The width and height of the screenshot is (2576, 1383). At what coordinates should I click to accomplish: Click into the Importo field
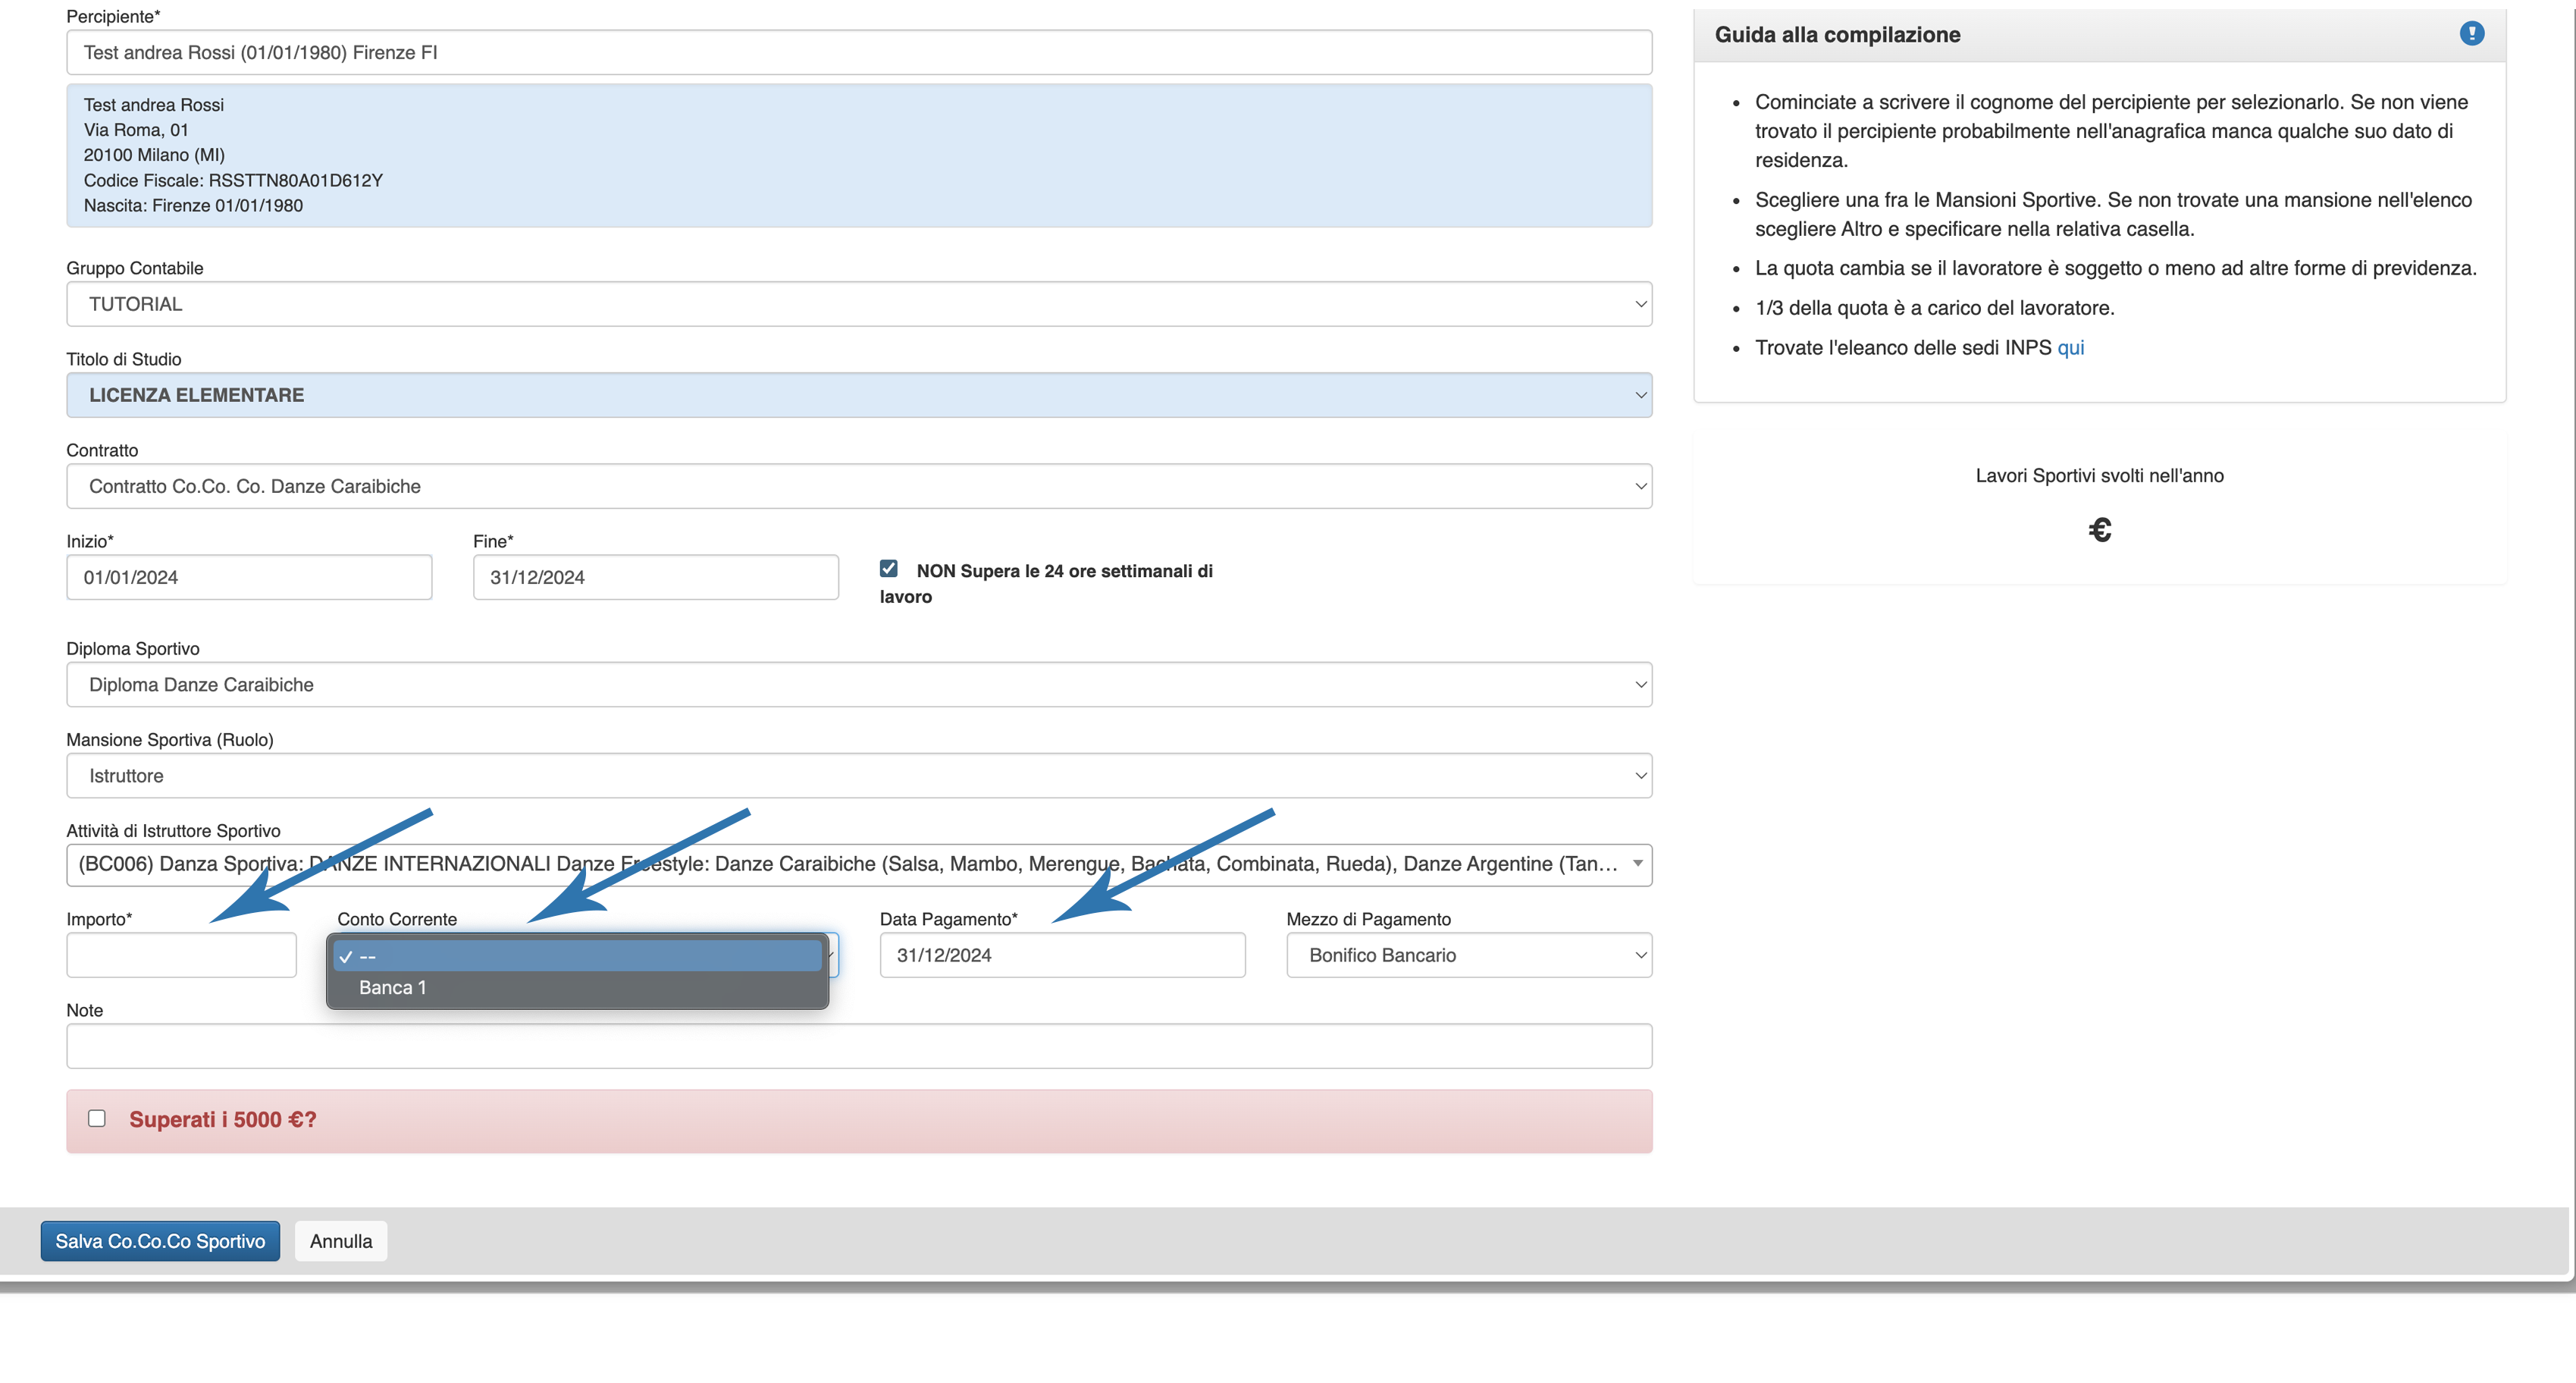181,955
